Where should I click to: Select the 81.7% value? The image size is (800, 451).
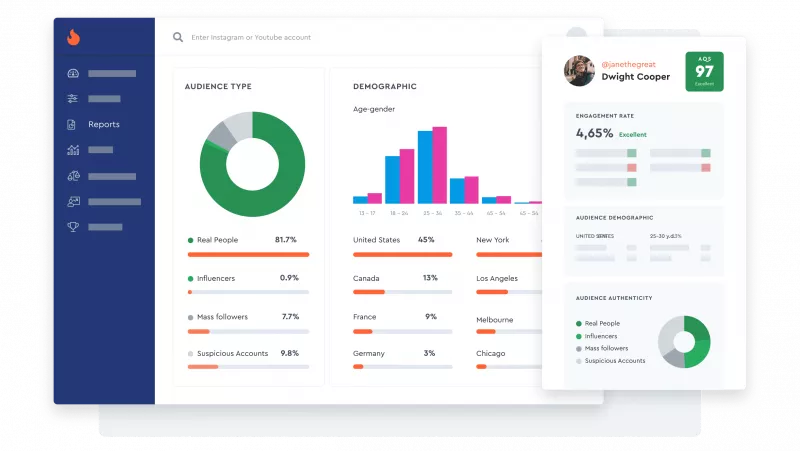click(286, 239)
